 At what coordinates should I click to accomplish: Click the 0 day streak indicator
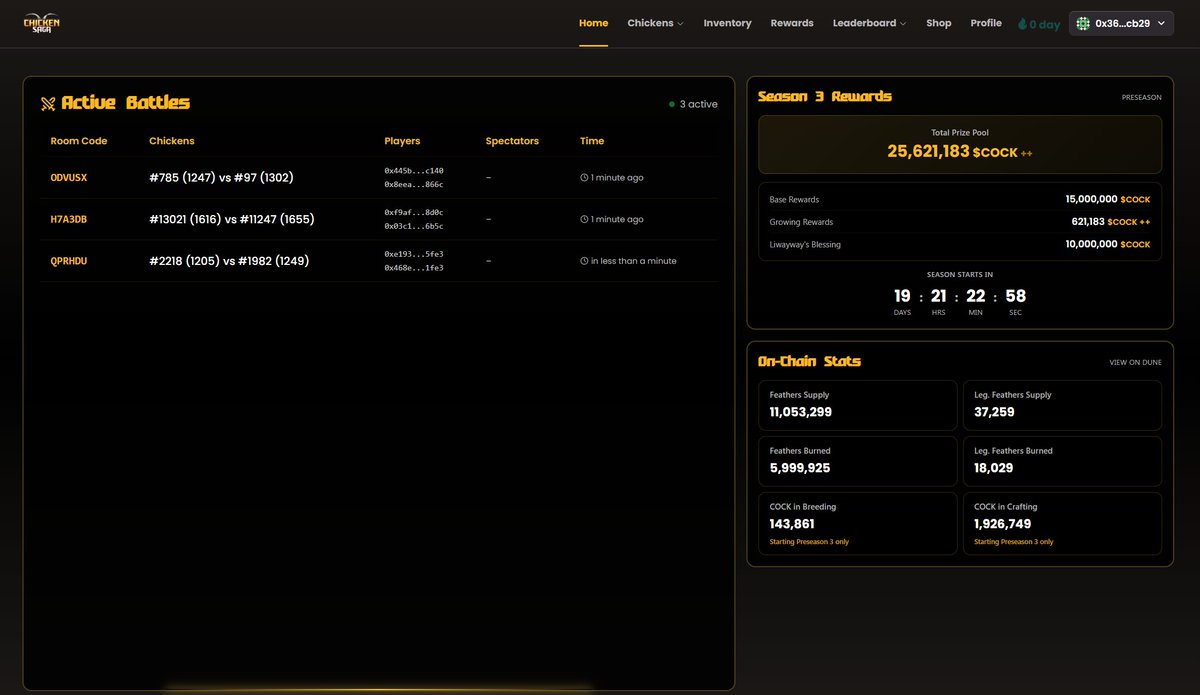pyautogui.click(x=1038, y=24)
